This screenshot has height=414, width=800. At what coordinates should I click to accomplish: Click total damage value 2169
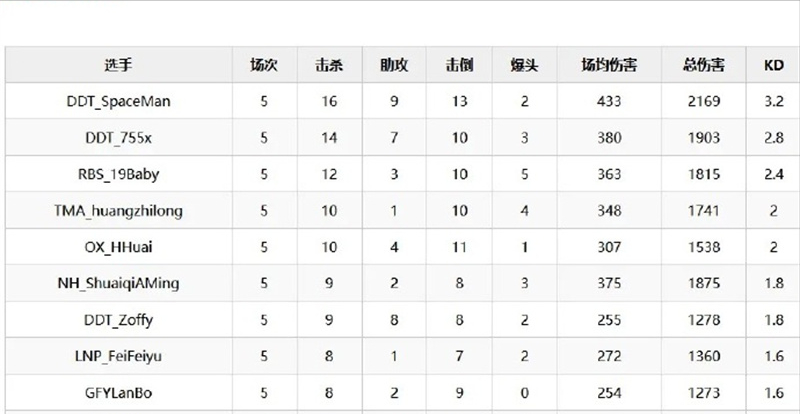[704, 101]
